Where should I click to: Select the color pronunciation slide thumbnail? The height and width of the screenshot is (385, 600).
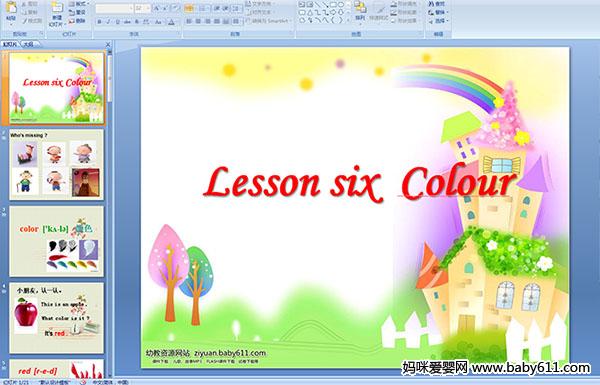tap(56, 241)
